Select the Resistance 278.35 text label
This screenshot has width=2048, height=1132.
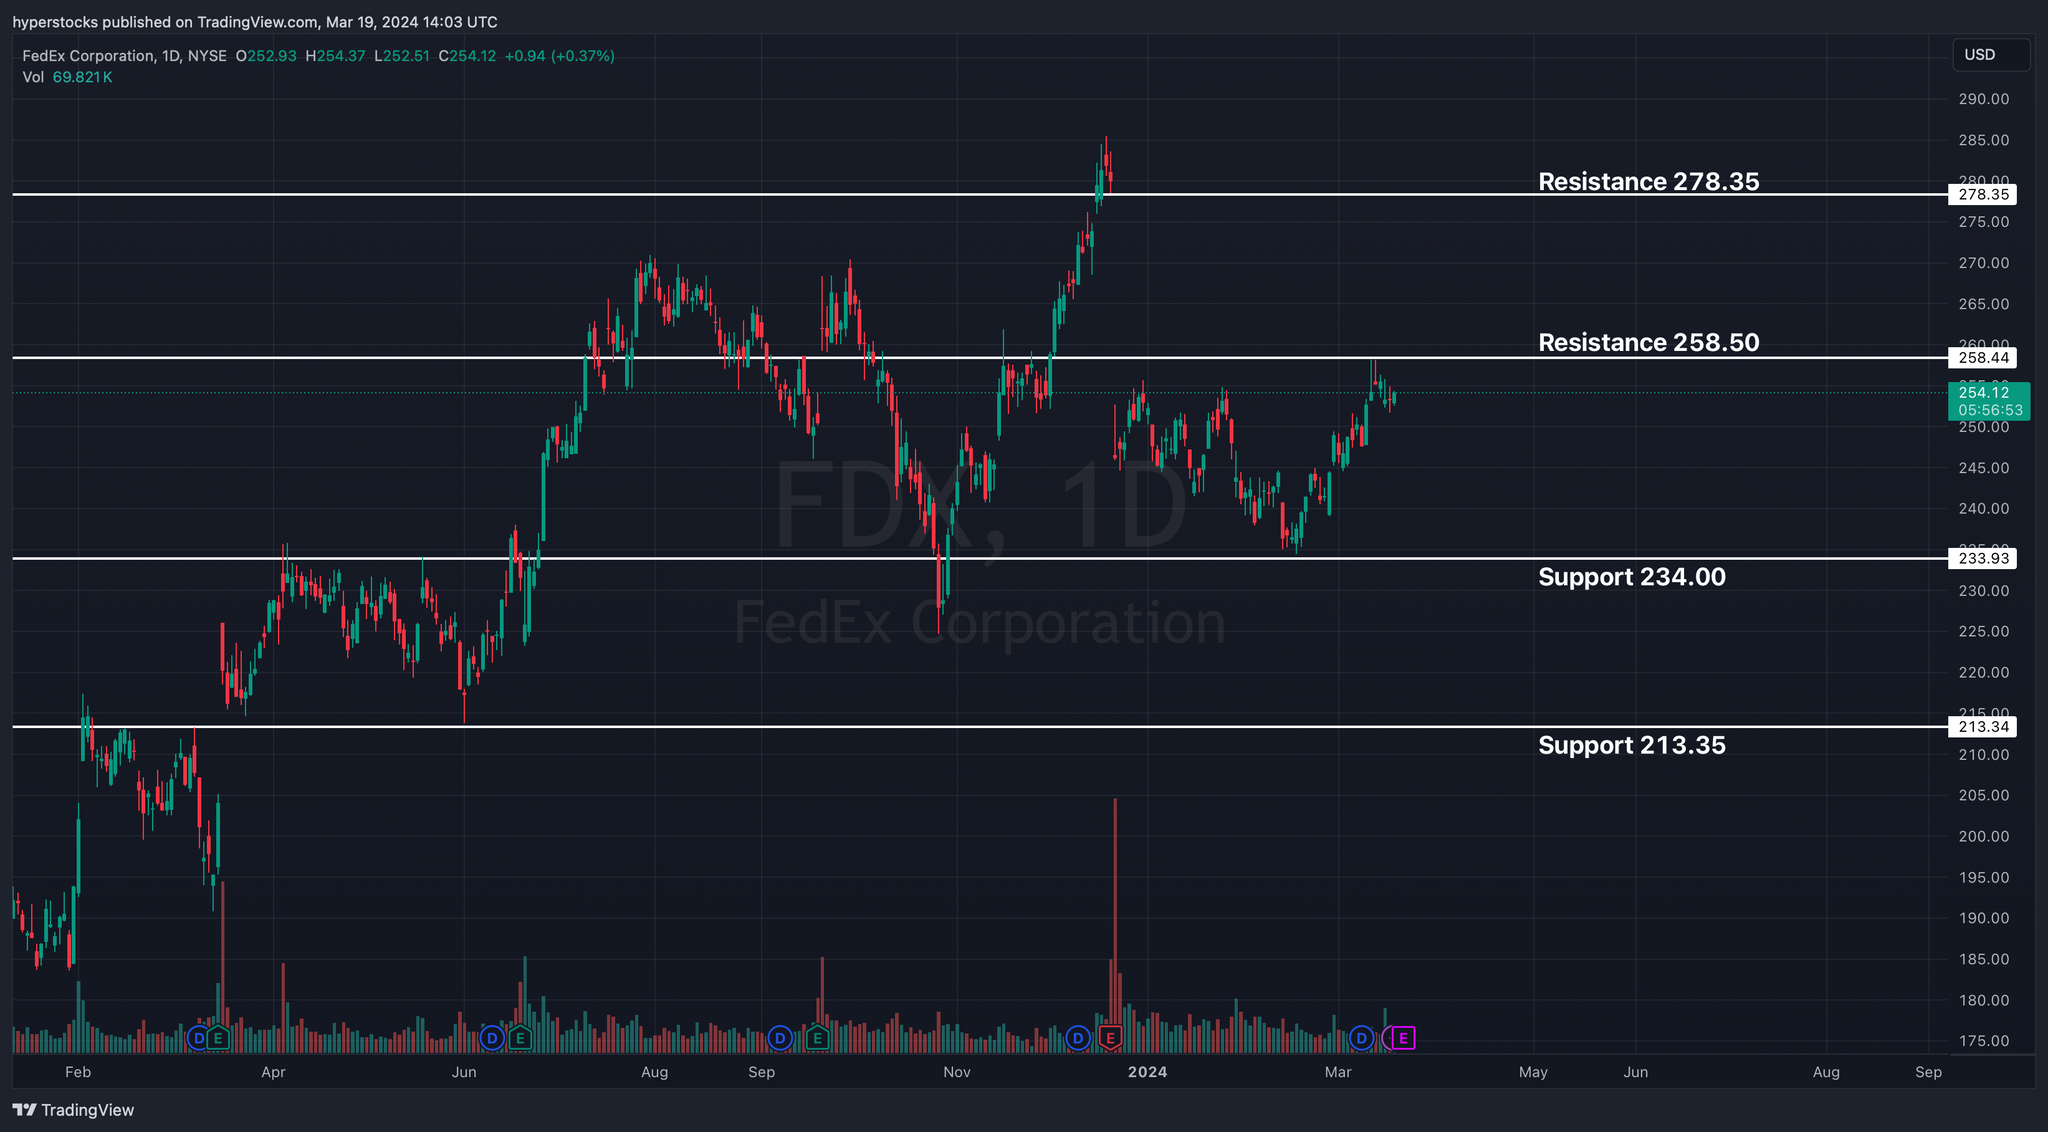tap(1648, 181)
